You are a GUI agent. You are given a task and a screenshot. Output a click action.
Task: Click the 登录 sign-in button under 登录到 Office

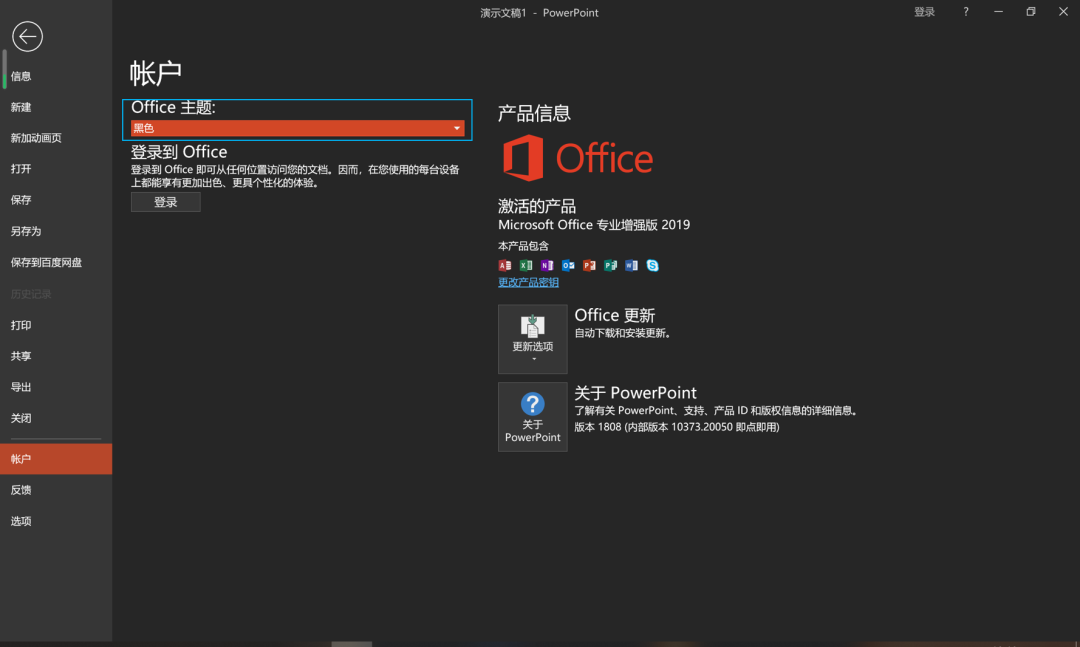pos(165,202)
